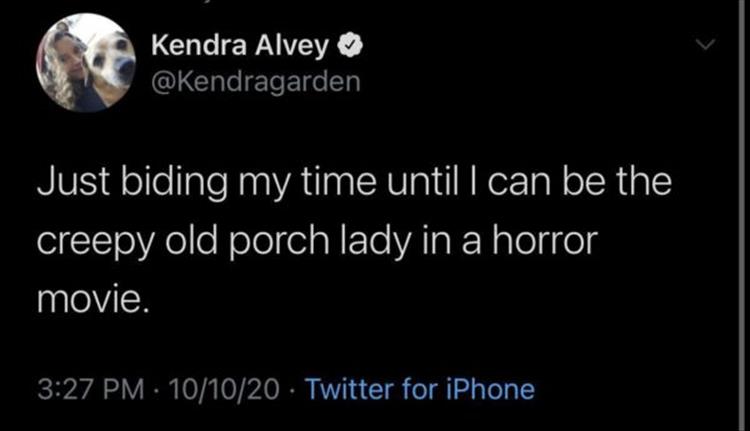Click the word 'movie.' in the tweet
This screenshot has width=750, height=431.
tap(93, 299)
